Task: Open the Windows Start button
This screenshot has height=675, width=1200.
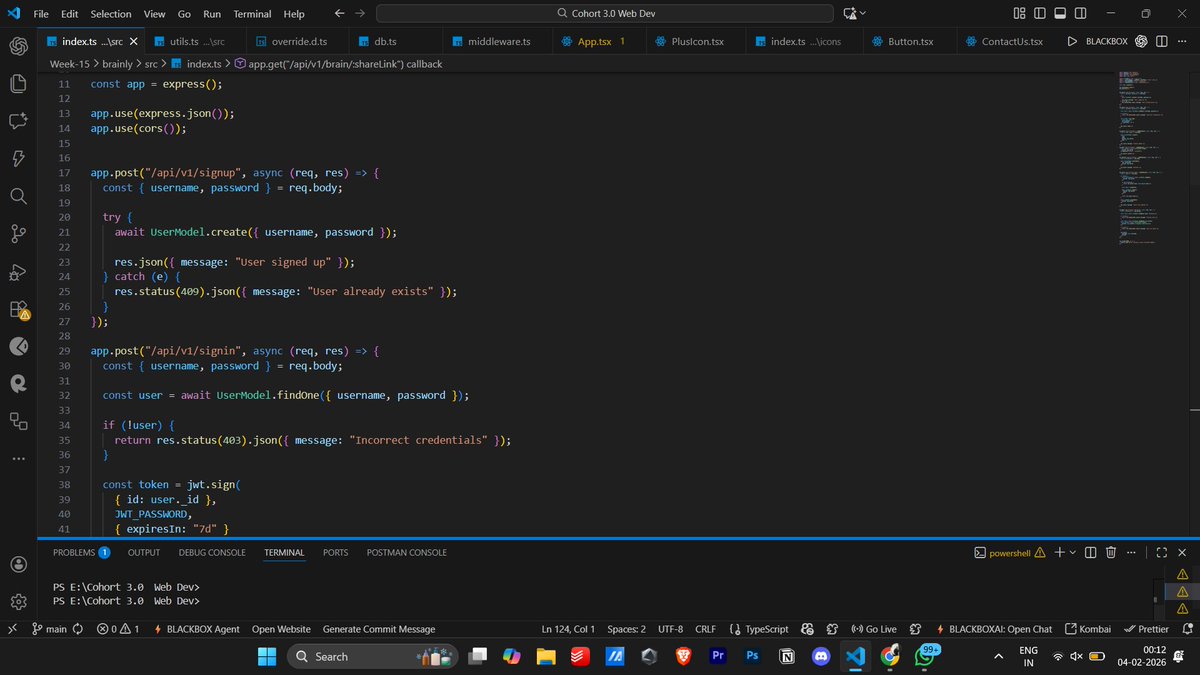Action: [267, 656]
